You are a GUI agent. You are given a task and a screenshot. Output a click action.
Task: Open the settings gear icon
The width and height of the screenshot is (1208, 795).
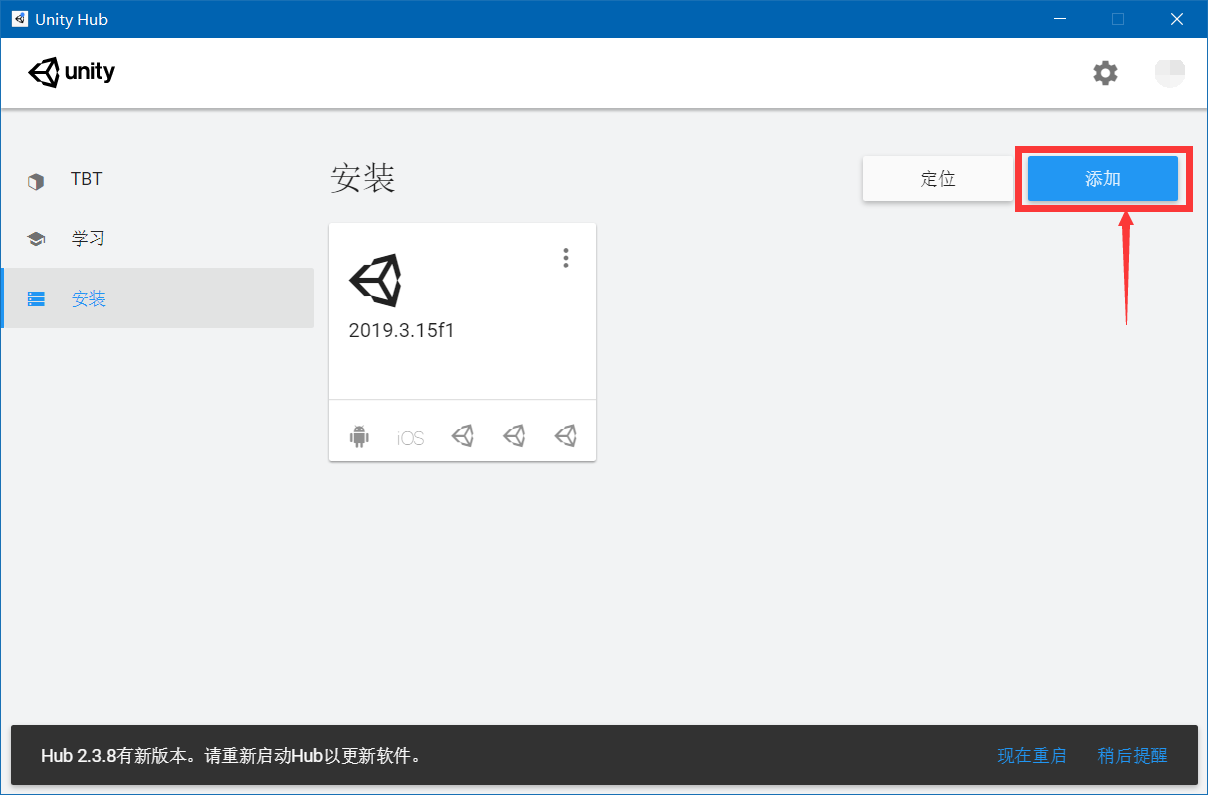tap(1105, 73)
